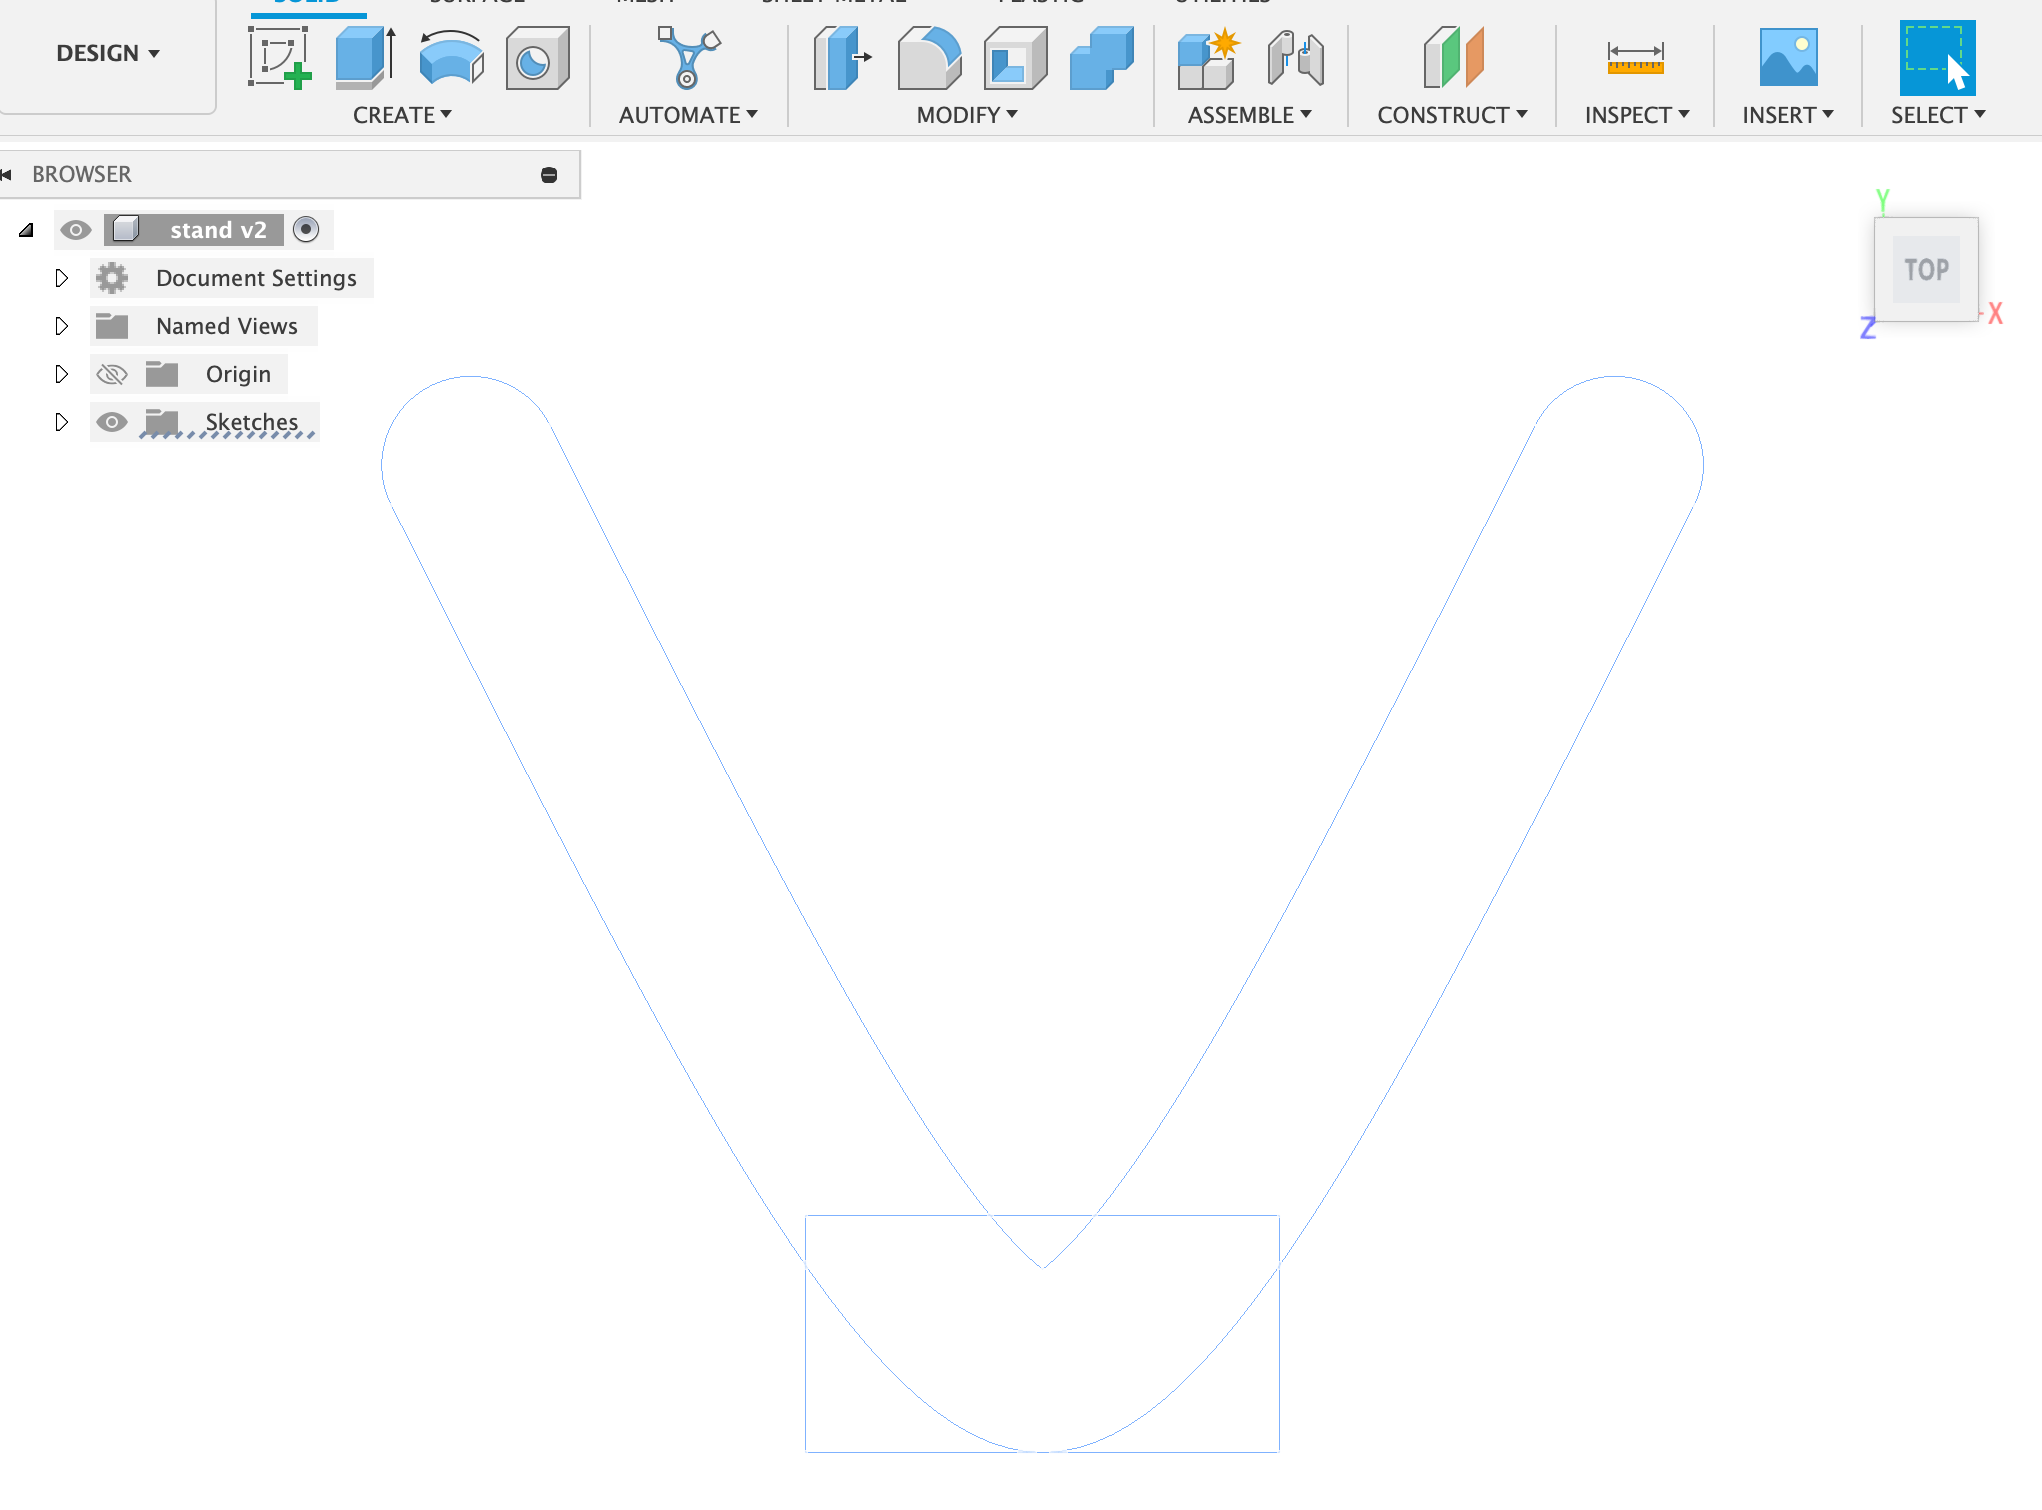Collapse the Browser panel

pyautogui.click(x=8, y=173)
